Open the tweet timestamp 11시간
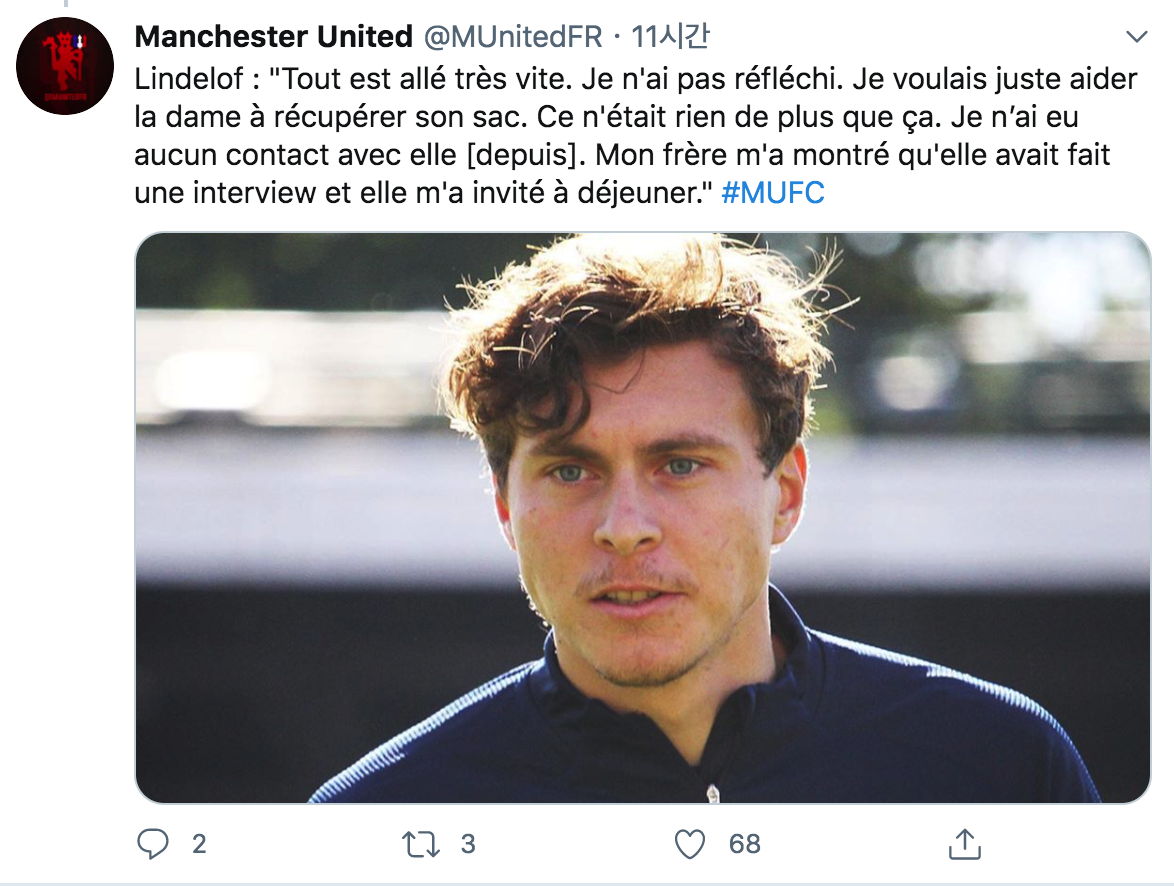Image resolution: width=1174 pixels, height=886 pixels. point(670,37)
